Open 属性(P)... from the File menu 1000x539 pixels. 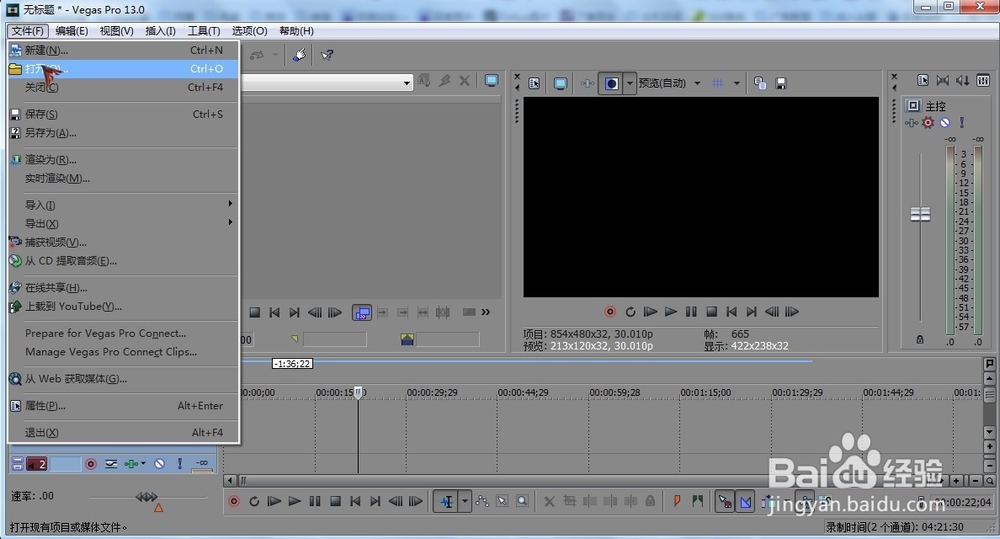(x=124, y=406)
